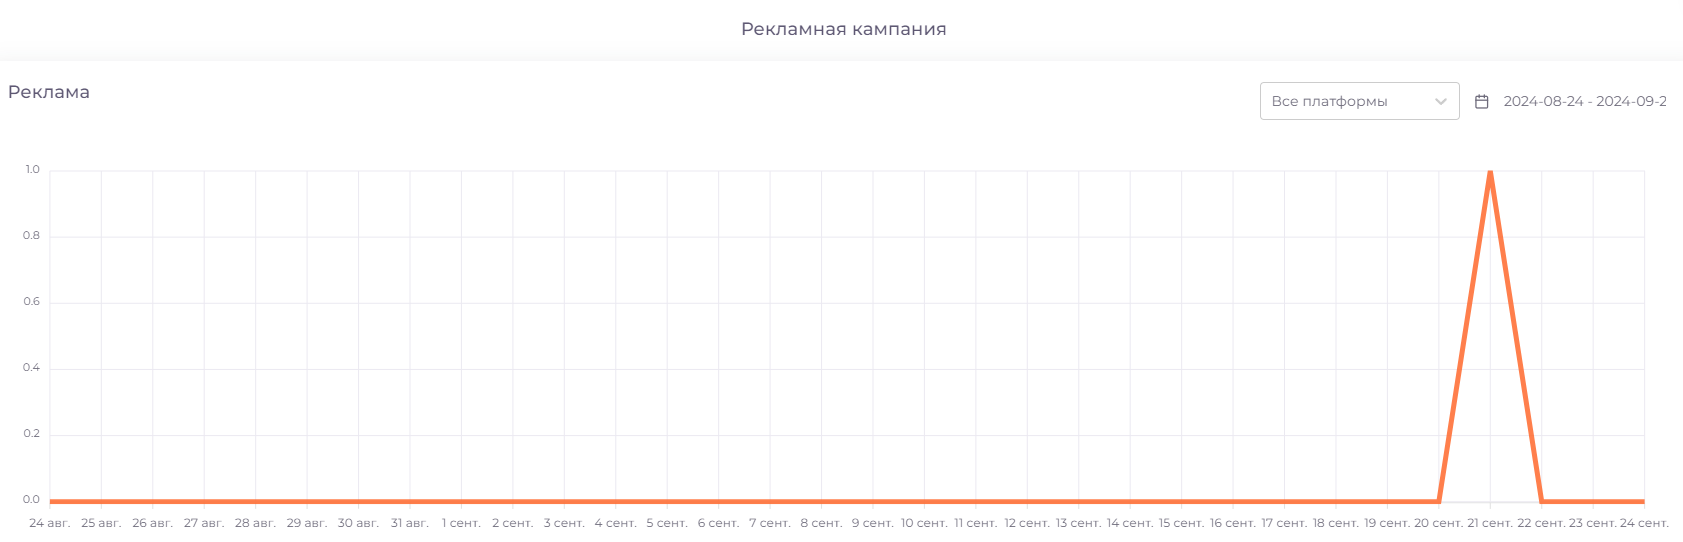Click the 24 авг. axis label
The height and width of the screenshot is (542, 1683).
(x=50, y=523)
